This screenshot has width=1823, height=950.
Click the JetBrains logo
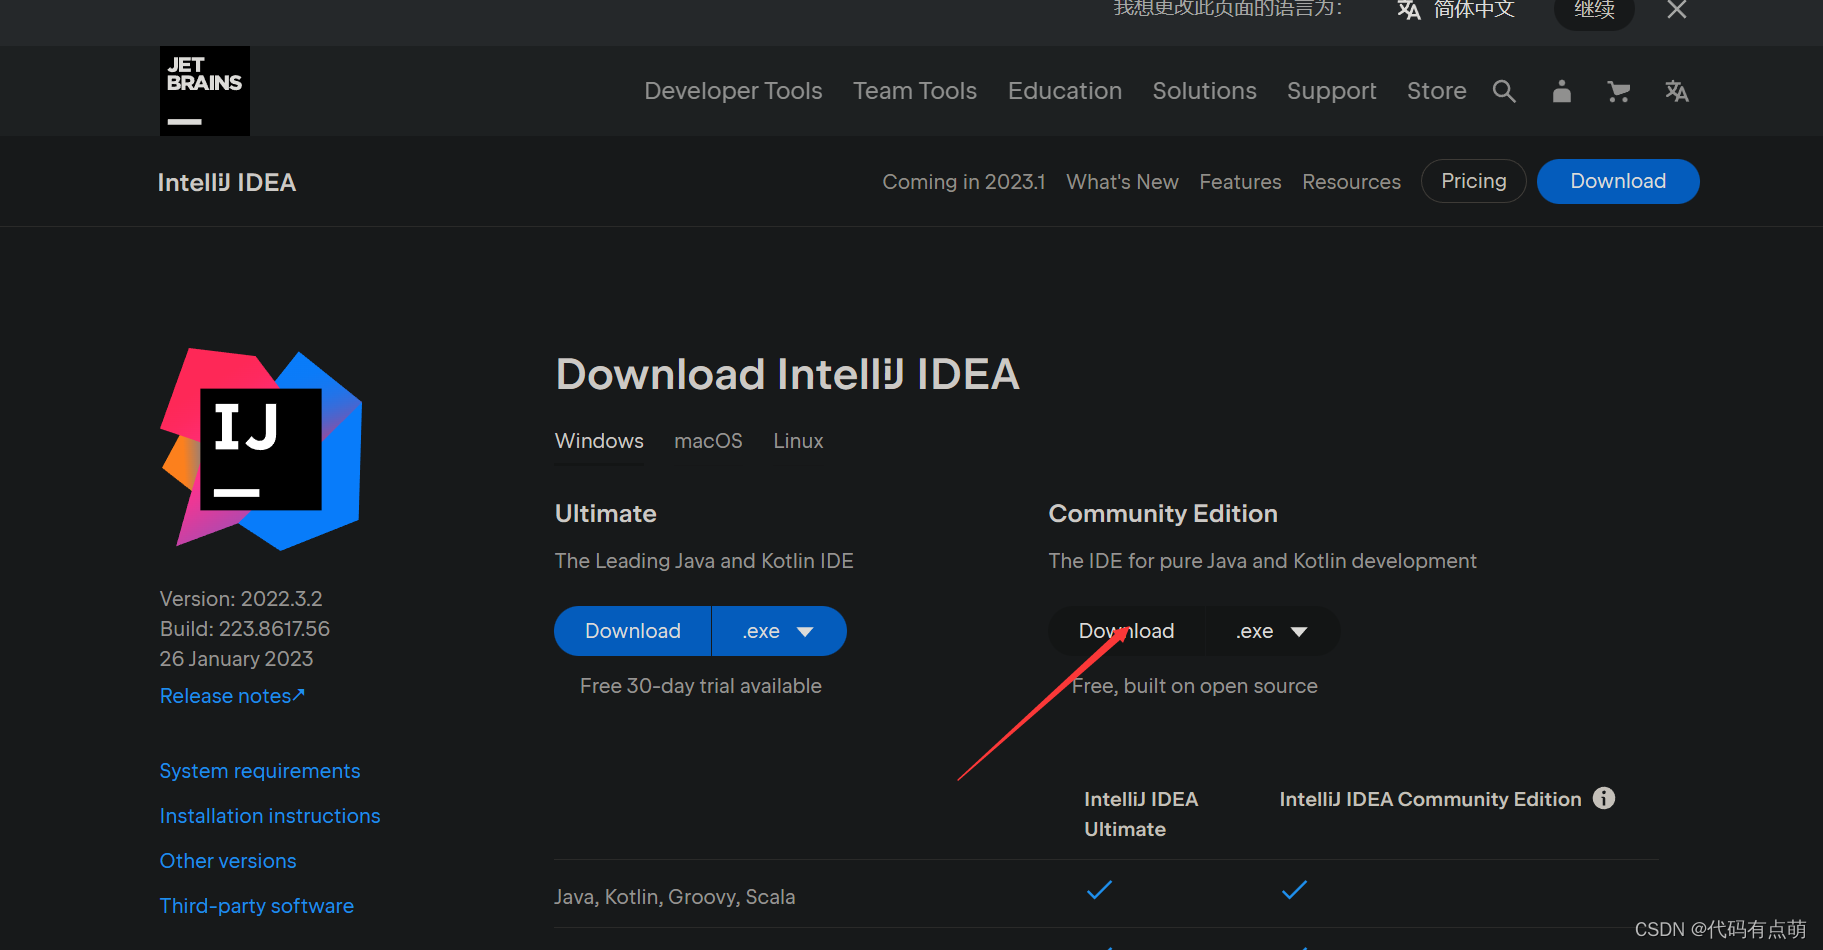205,91
